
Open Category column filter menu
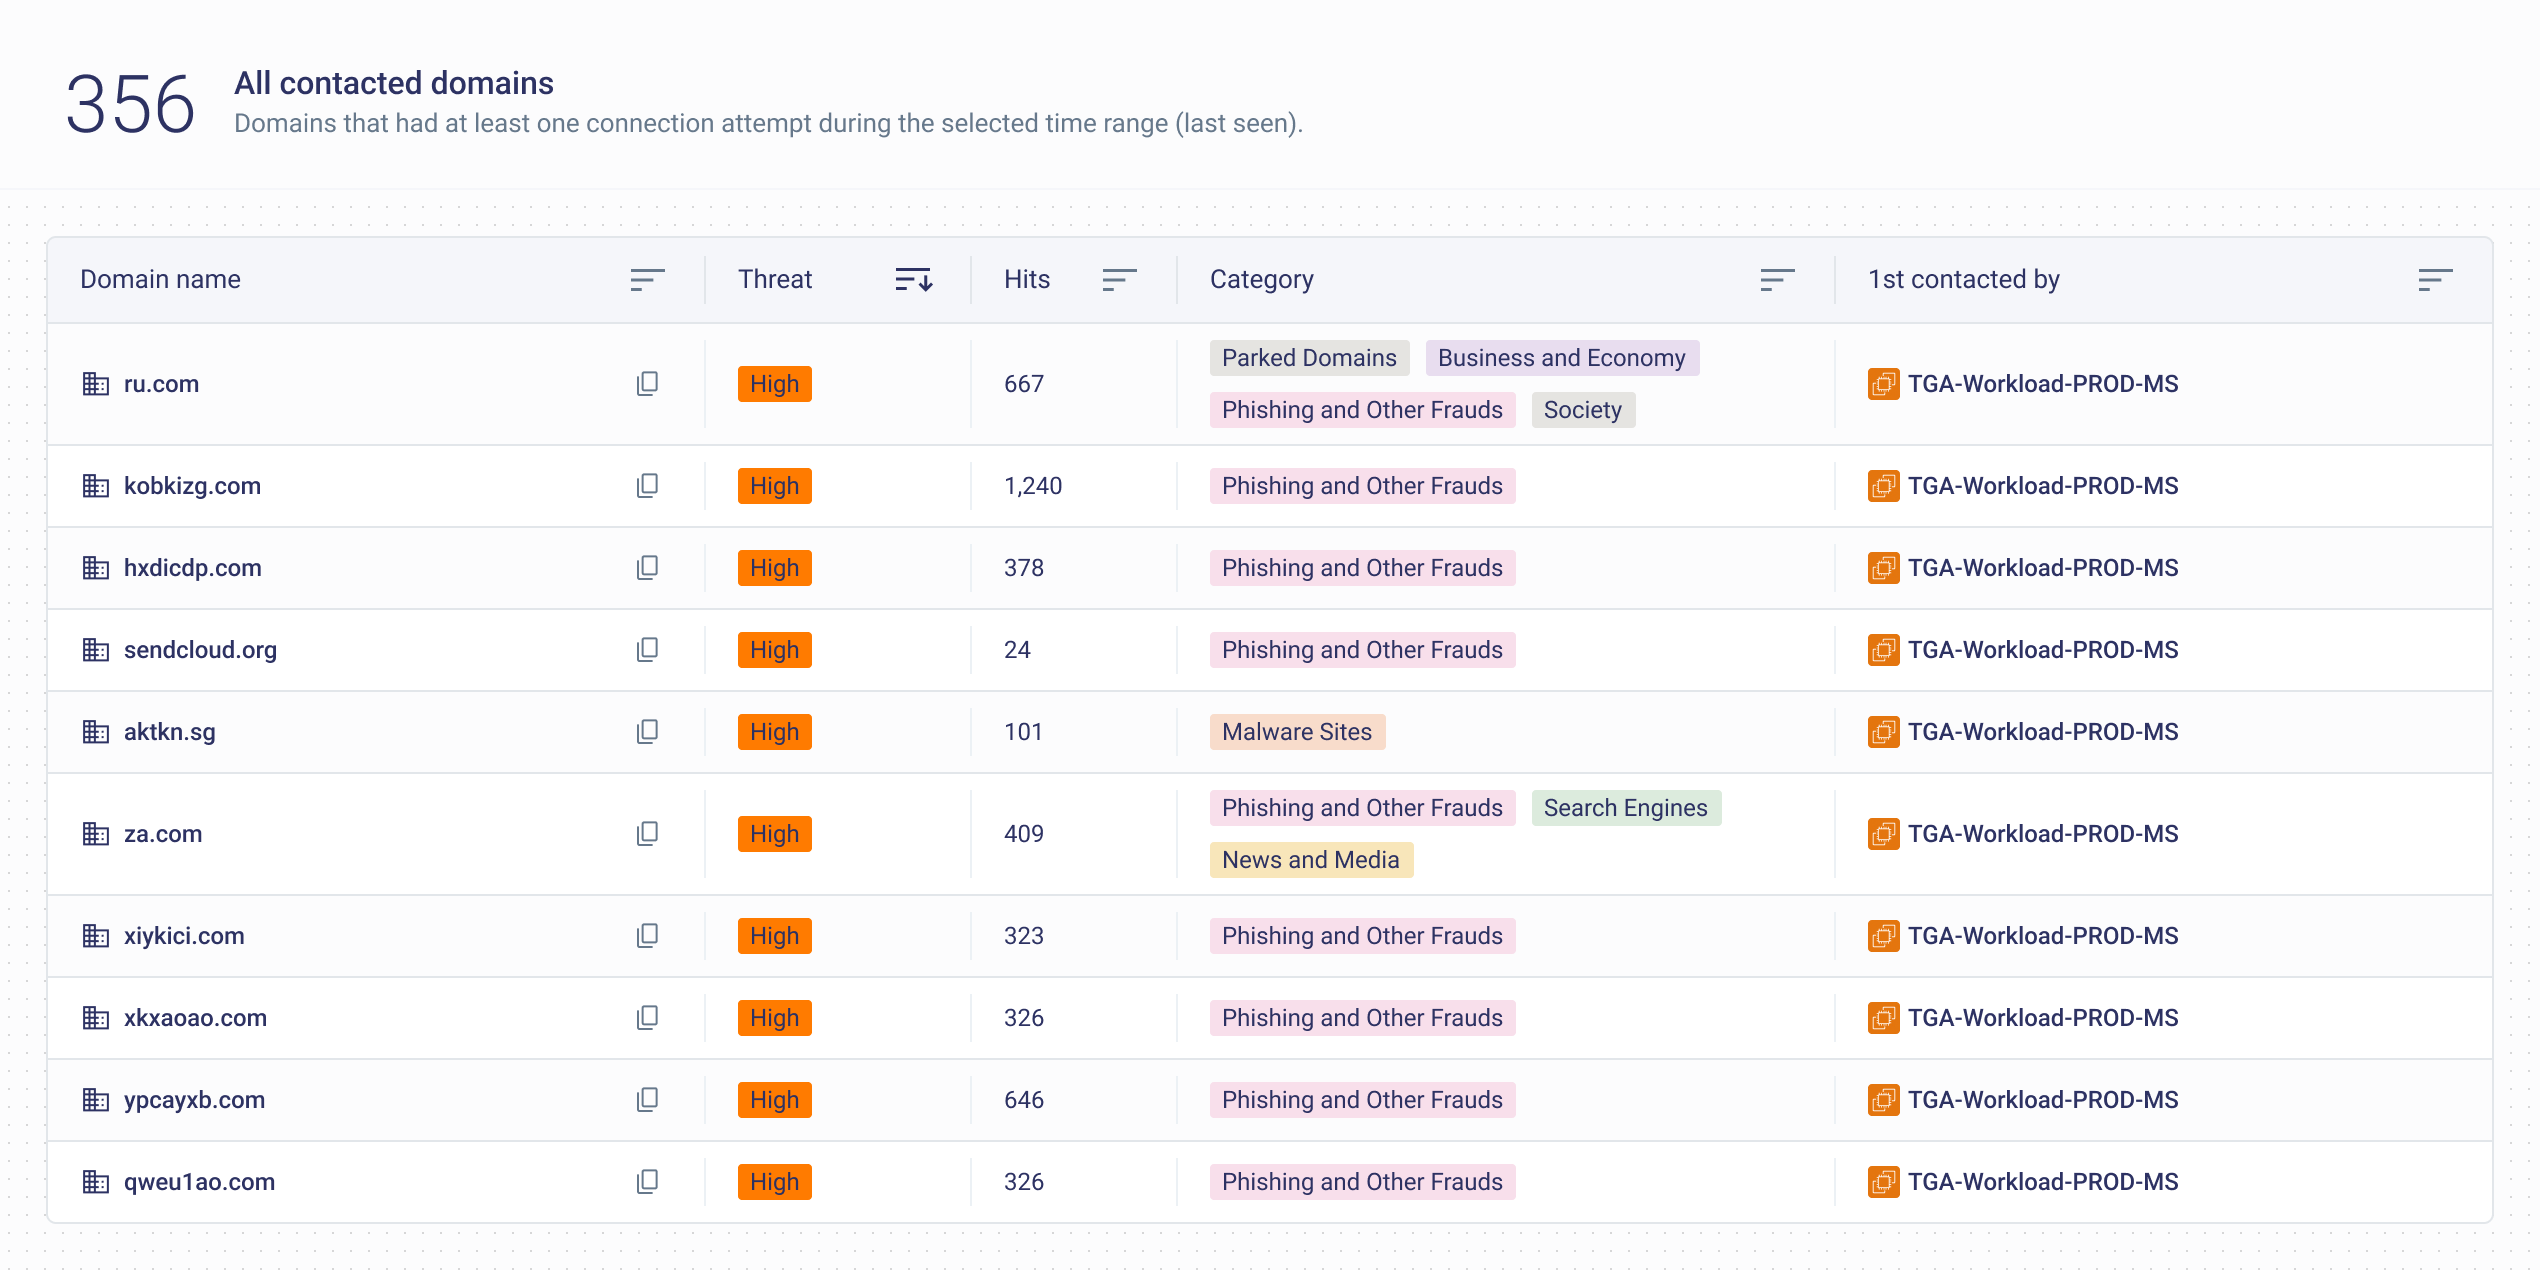[x=1777, y=280]
